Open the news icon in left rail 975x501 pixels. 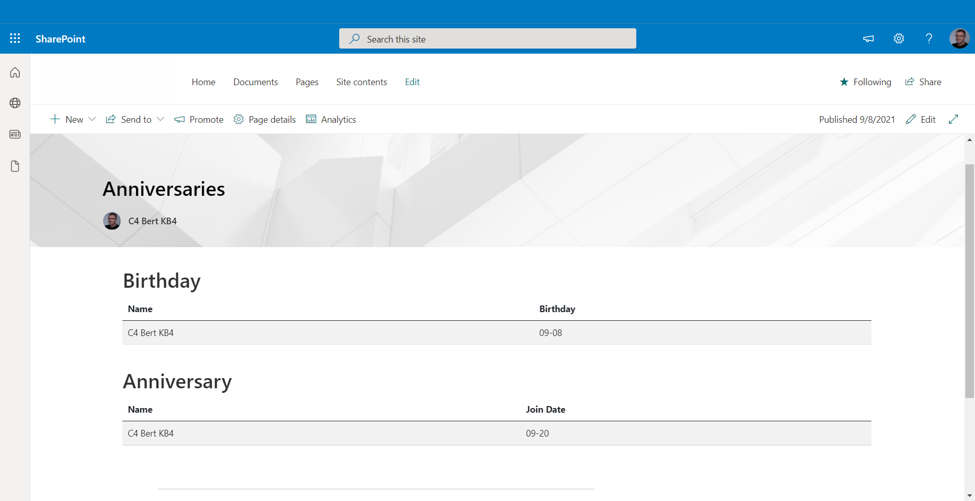[15, 134]
